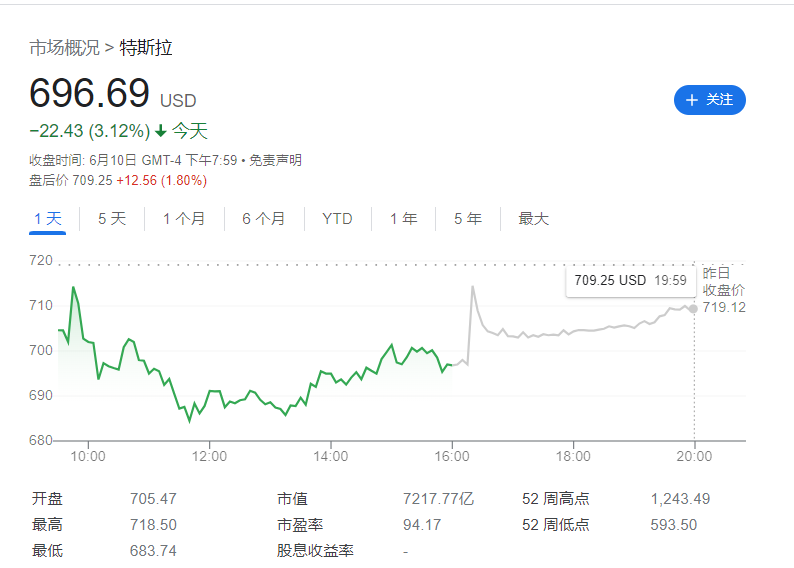Switch chart to 1 年 range
The width and height of the screenshot is (794, 568).
tap(403, 219)
